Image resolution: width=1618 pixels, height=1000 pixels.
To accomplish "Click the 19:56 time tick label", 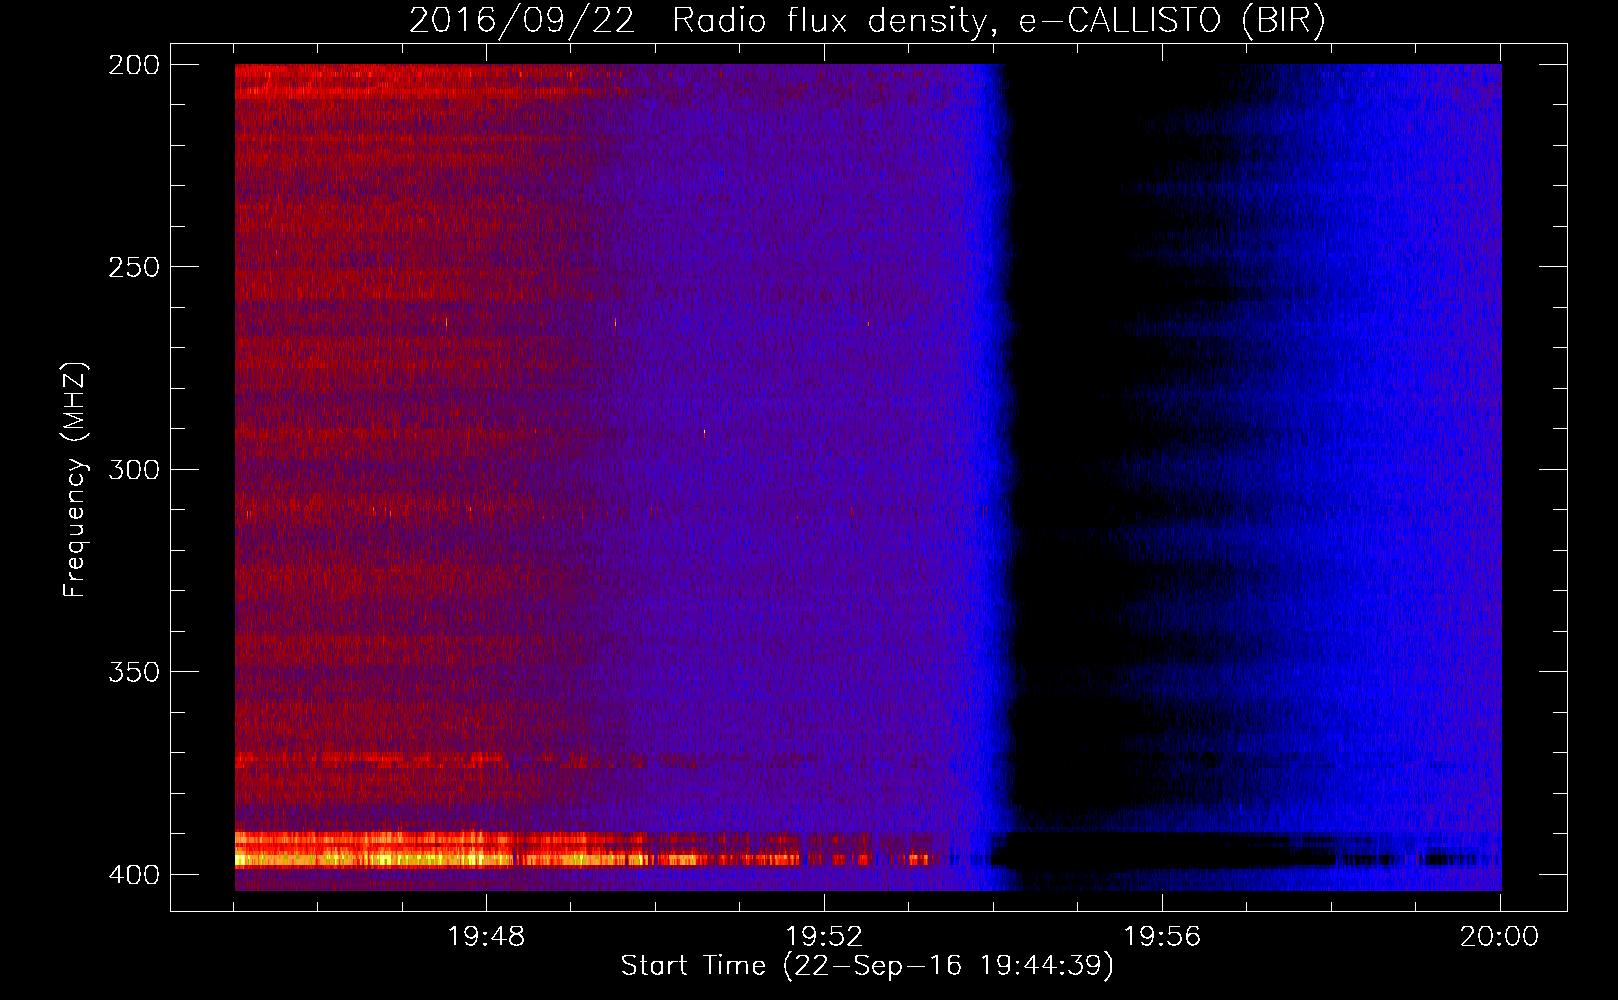I will click(1162, 937).
